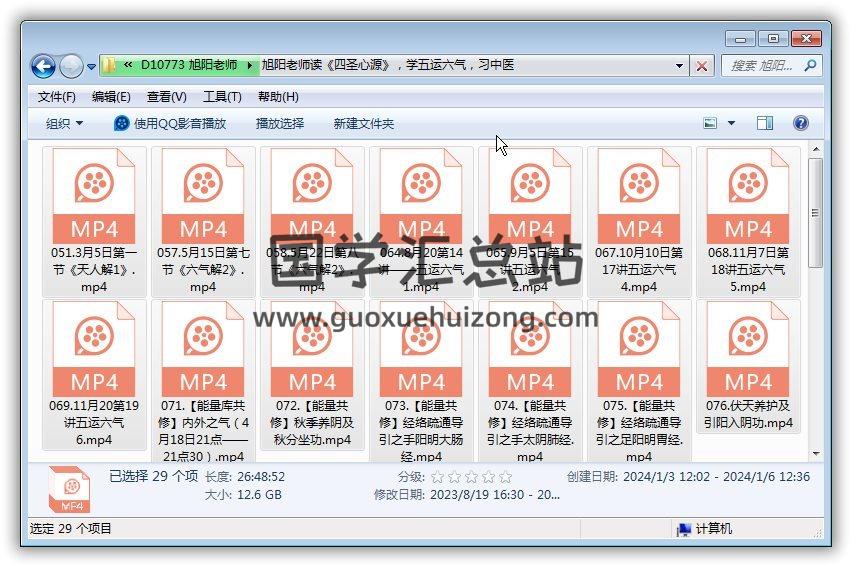Viewport: 852px width, 567px height.
Task: Rate the selection with the fifth star
Action: [x=505, y=477]
